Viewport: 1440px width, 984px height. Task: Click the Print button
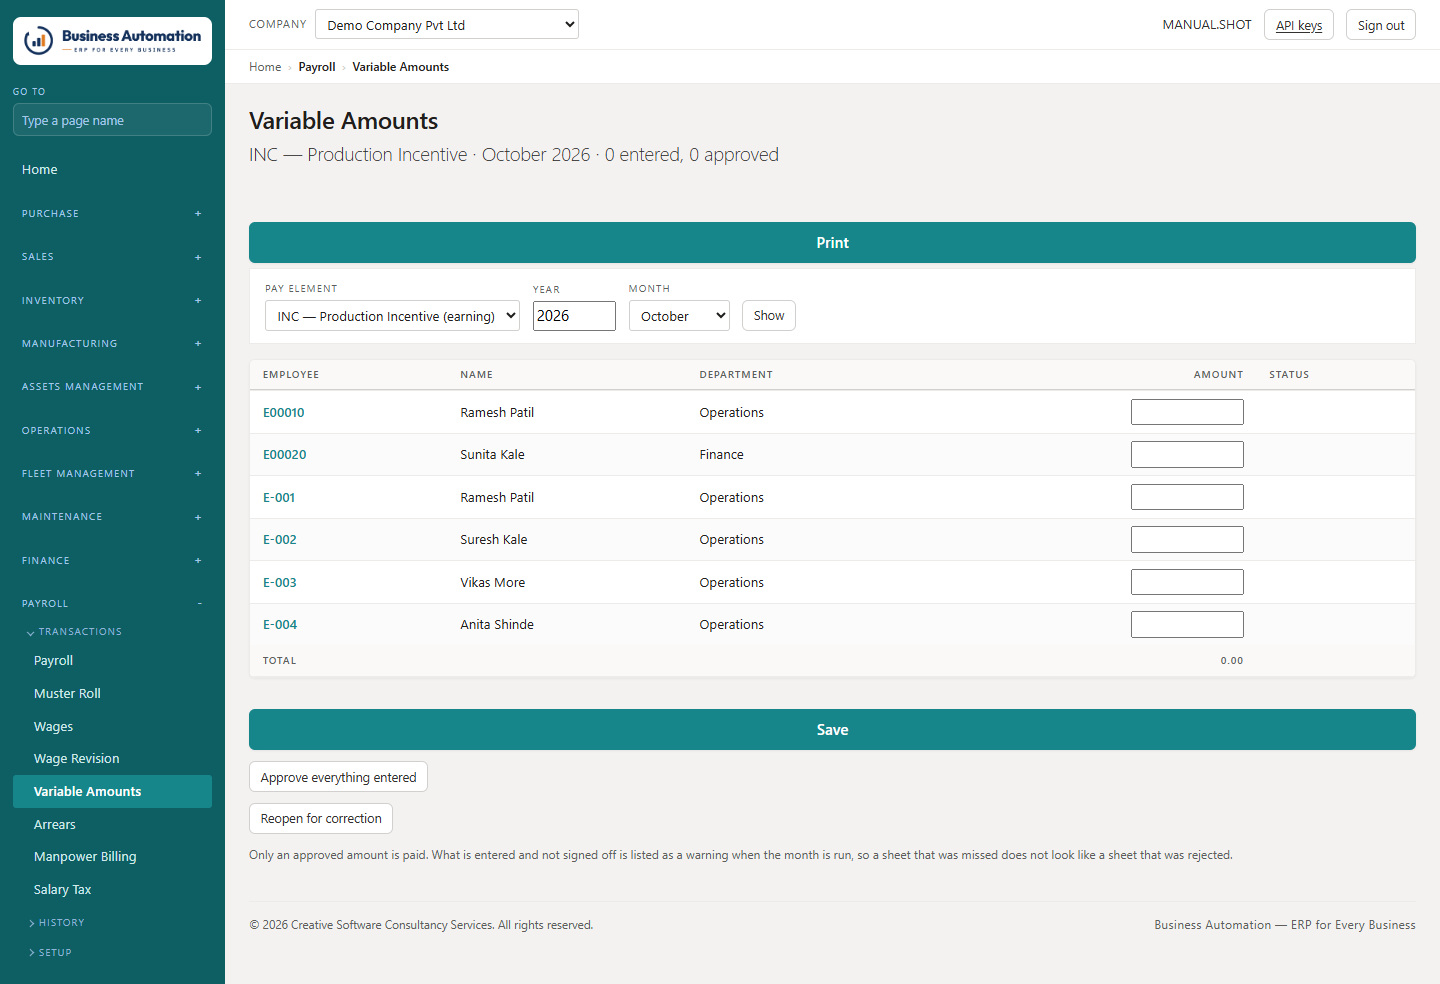click(x=832, y=243)
